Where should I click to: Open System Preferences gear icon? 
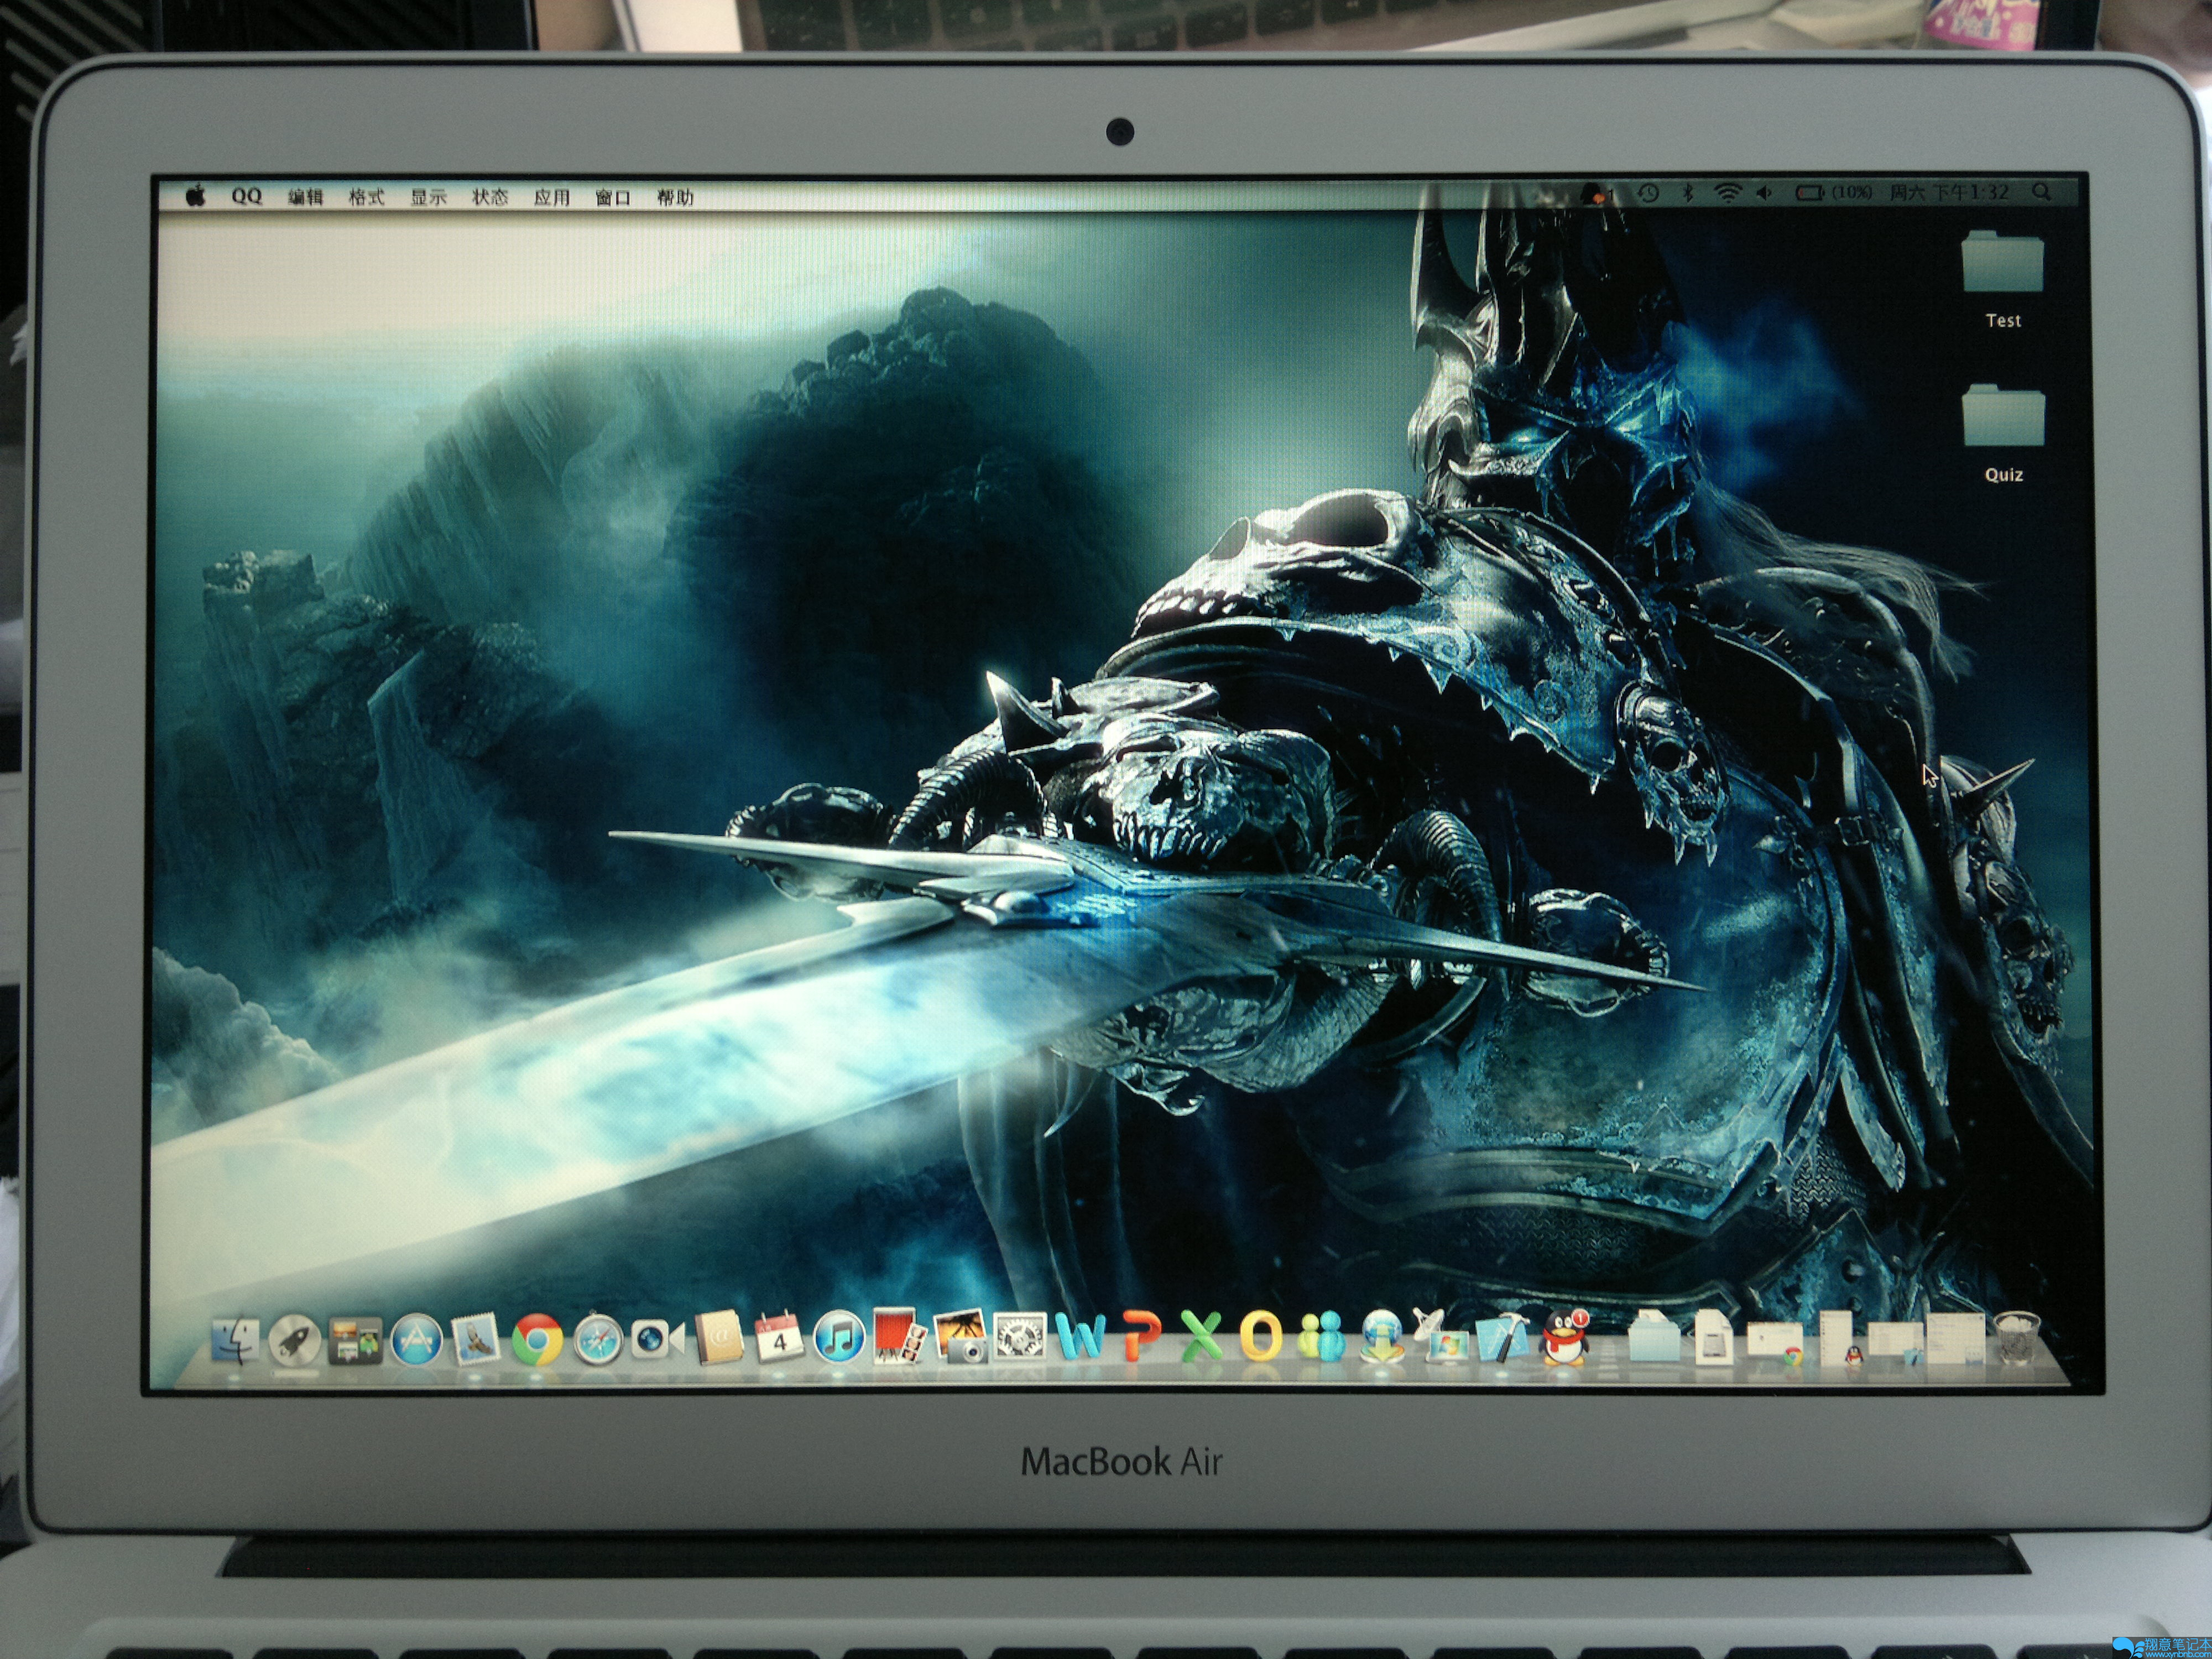pyautogui.click(x=1021, y=1337)
